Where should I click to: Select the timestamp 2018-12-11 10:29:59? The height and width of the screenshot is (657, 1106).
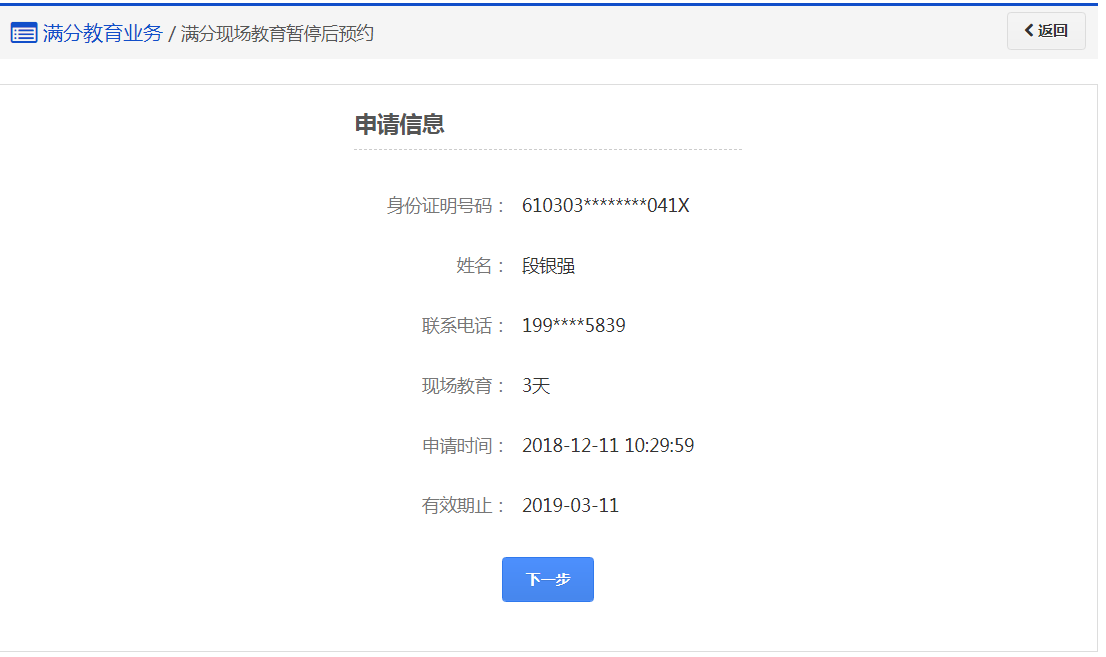608,446
